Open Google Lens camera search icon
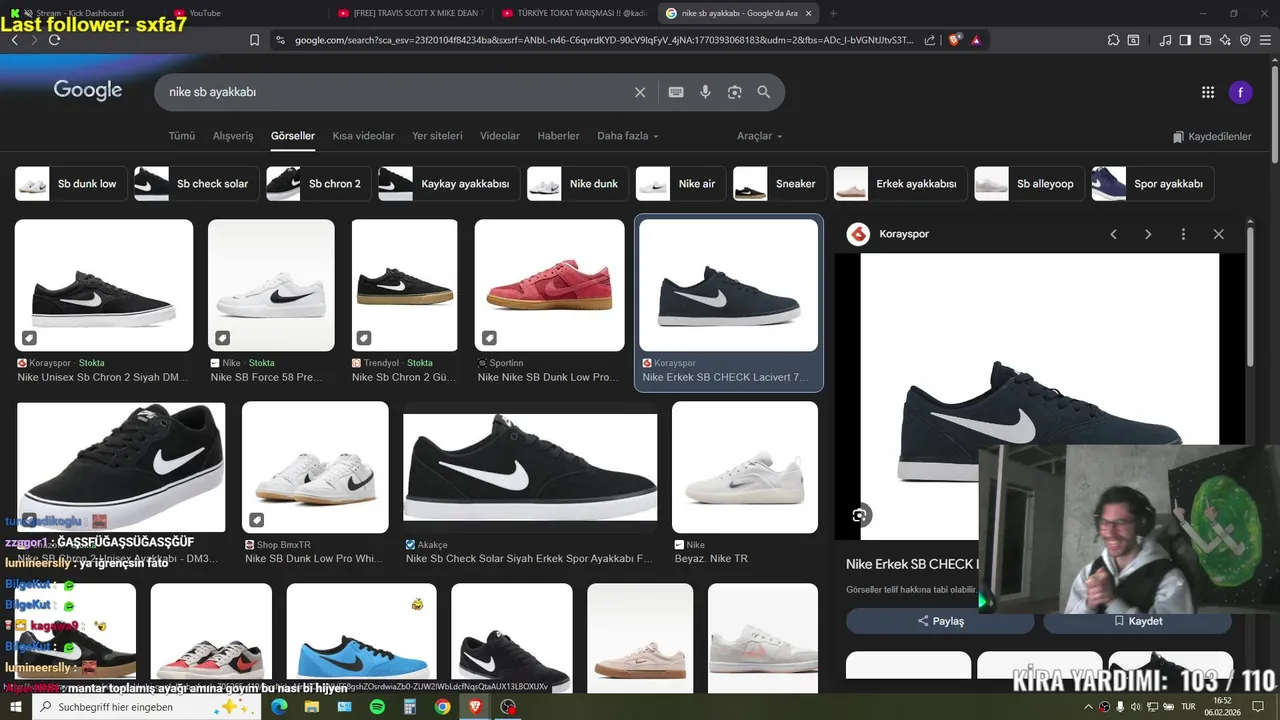Image resolution: width=1280 pixels, height=720 pixels. click(735, 92)
